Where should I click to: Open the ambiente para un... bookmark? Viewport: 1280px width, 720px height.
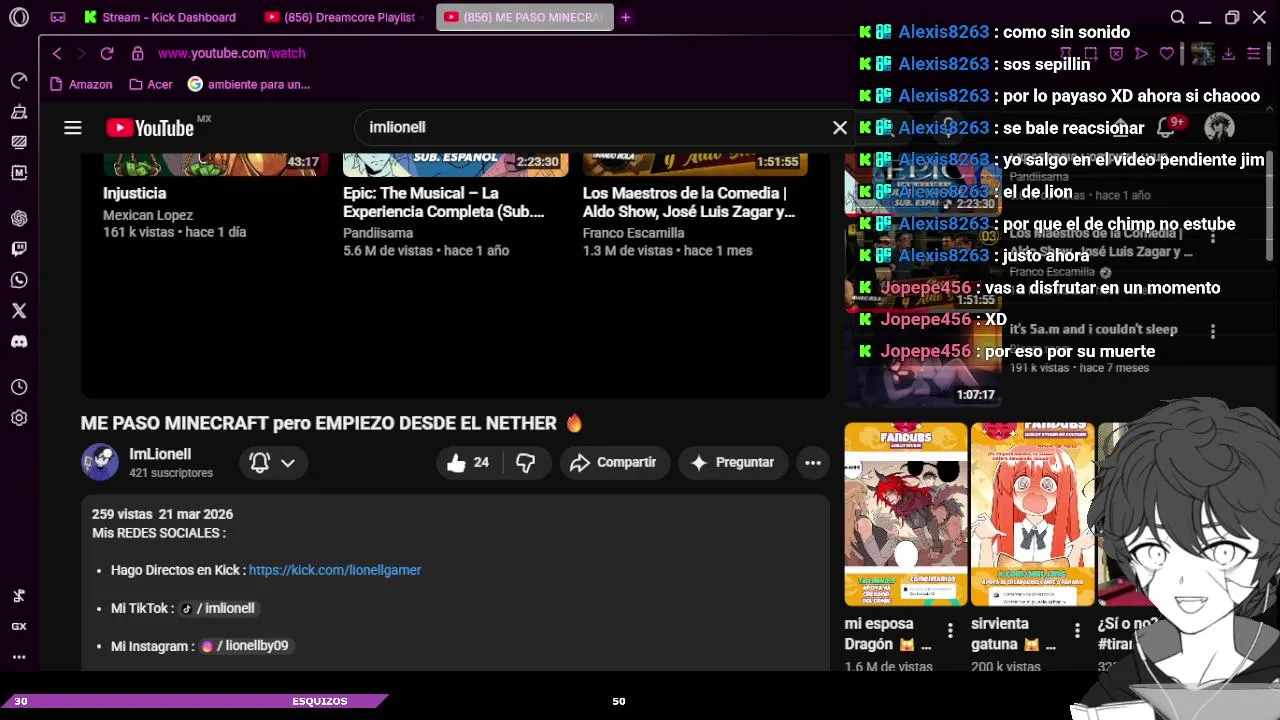[x=249, y=85]
